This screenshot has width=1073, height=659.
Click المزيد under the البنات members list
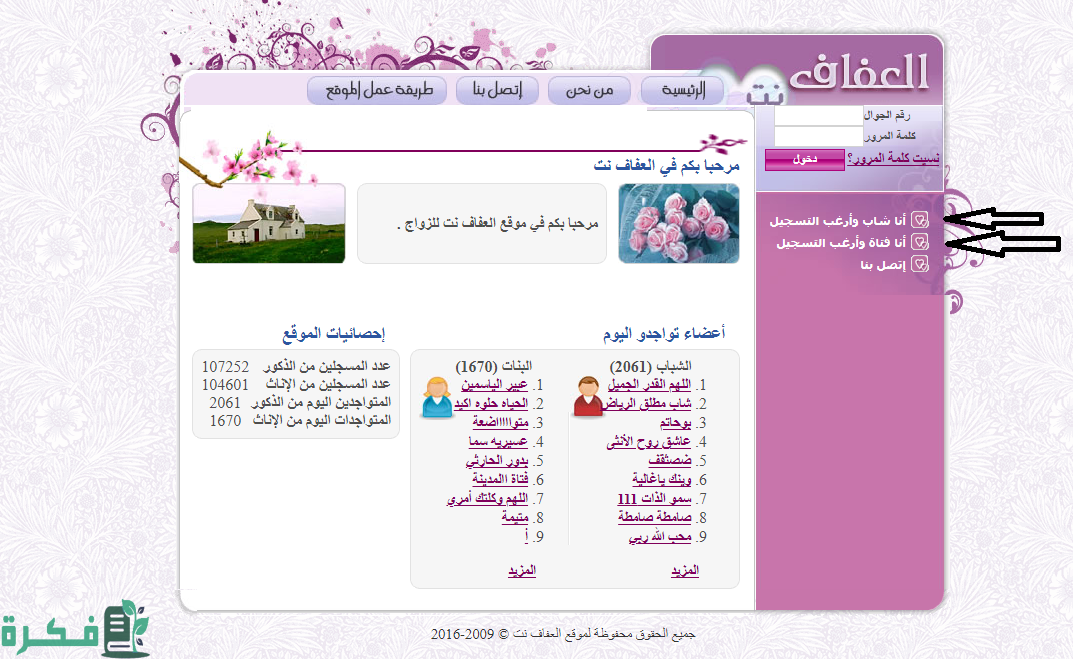[x=521, y=570]
